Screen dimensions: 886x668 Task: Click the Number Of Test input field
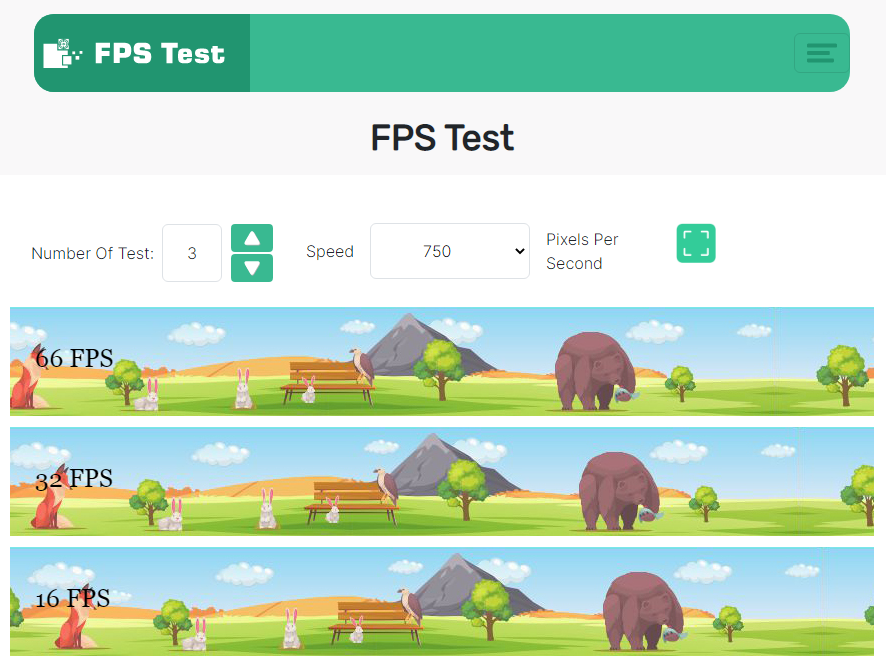tap(192, 253)
